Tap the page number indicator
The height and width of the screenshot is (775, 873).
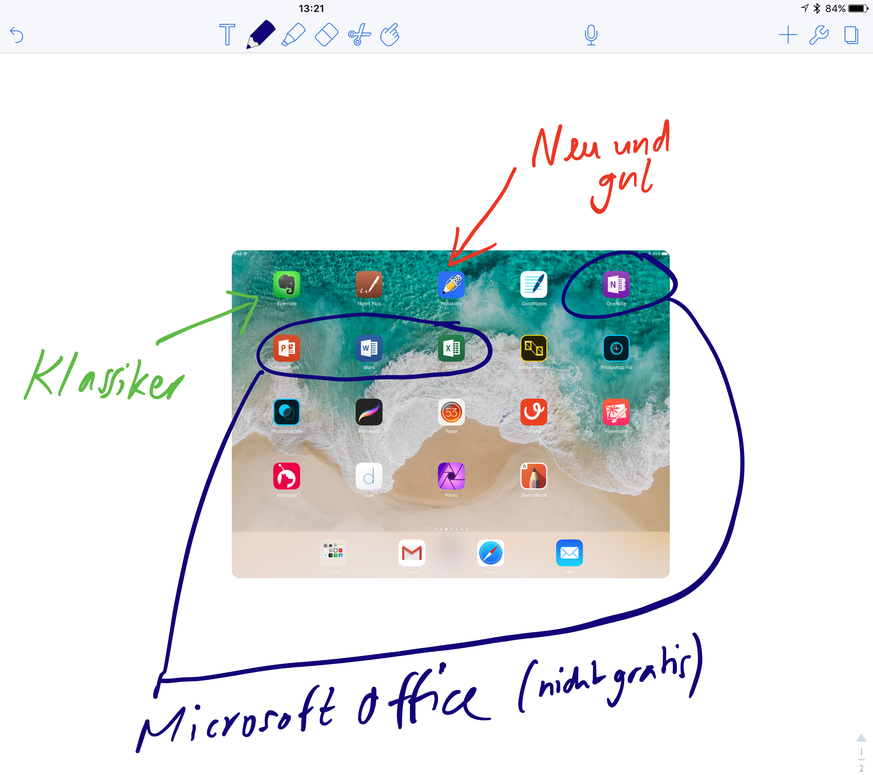click(861, 752)
